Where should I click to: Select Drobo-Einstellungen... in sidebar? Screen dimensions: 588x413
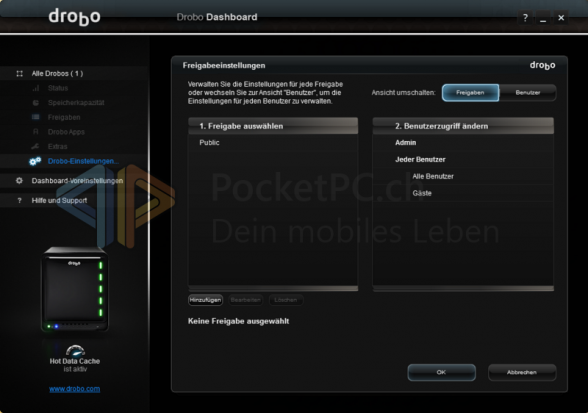click(x=83, y=161)
